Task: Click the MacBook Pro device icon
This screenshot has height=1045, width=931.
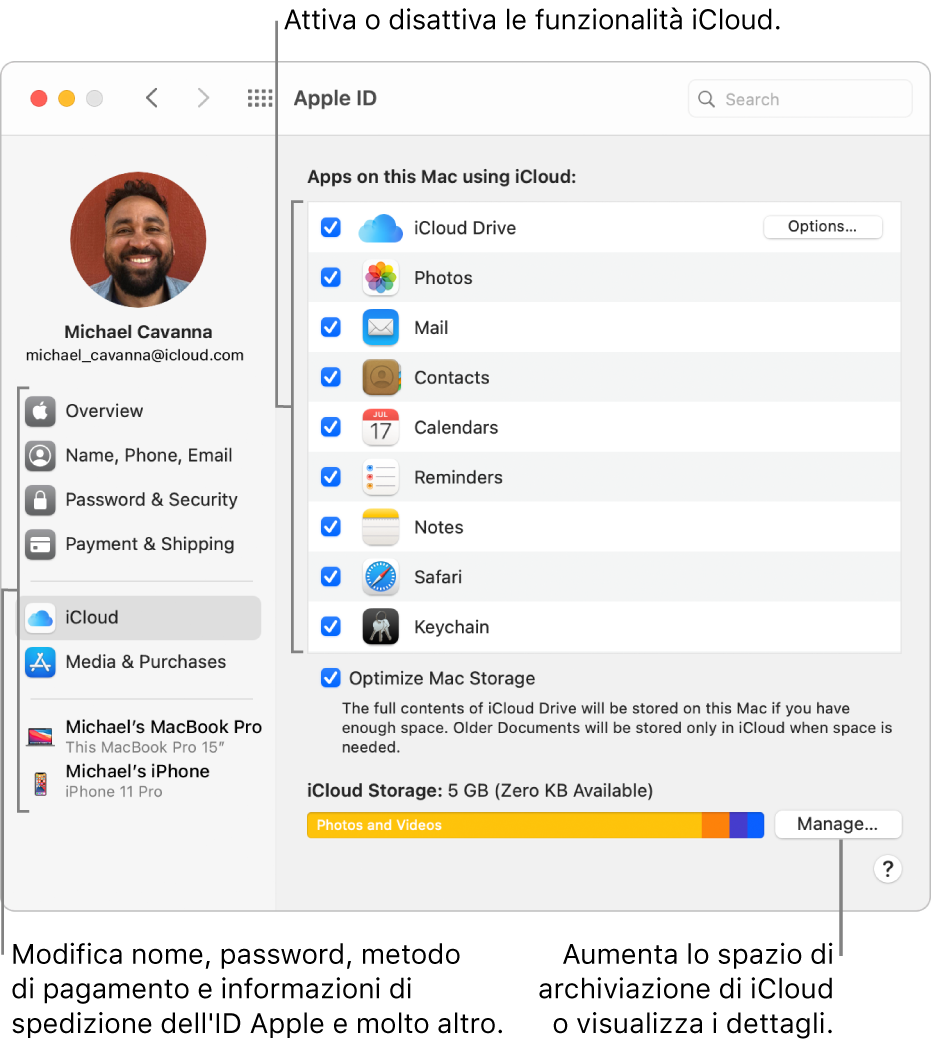Action: 41,736
